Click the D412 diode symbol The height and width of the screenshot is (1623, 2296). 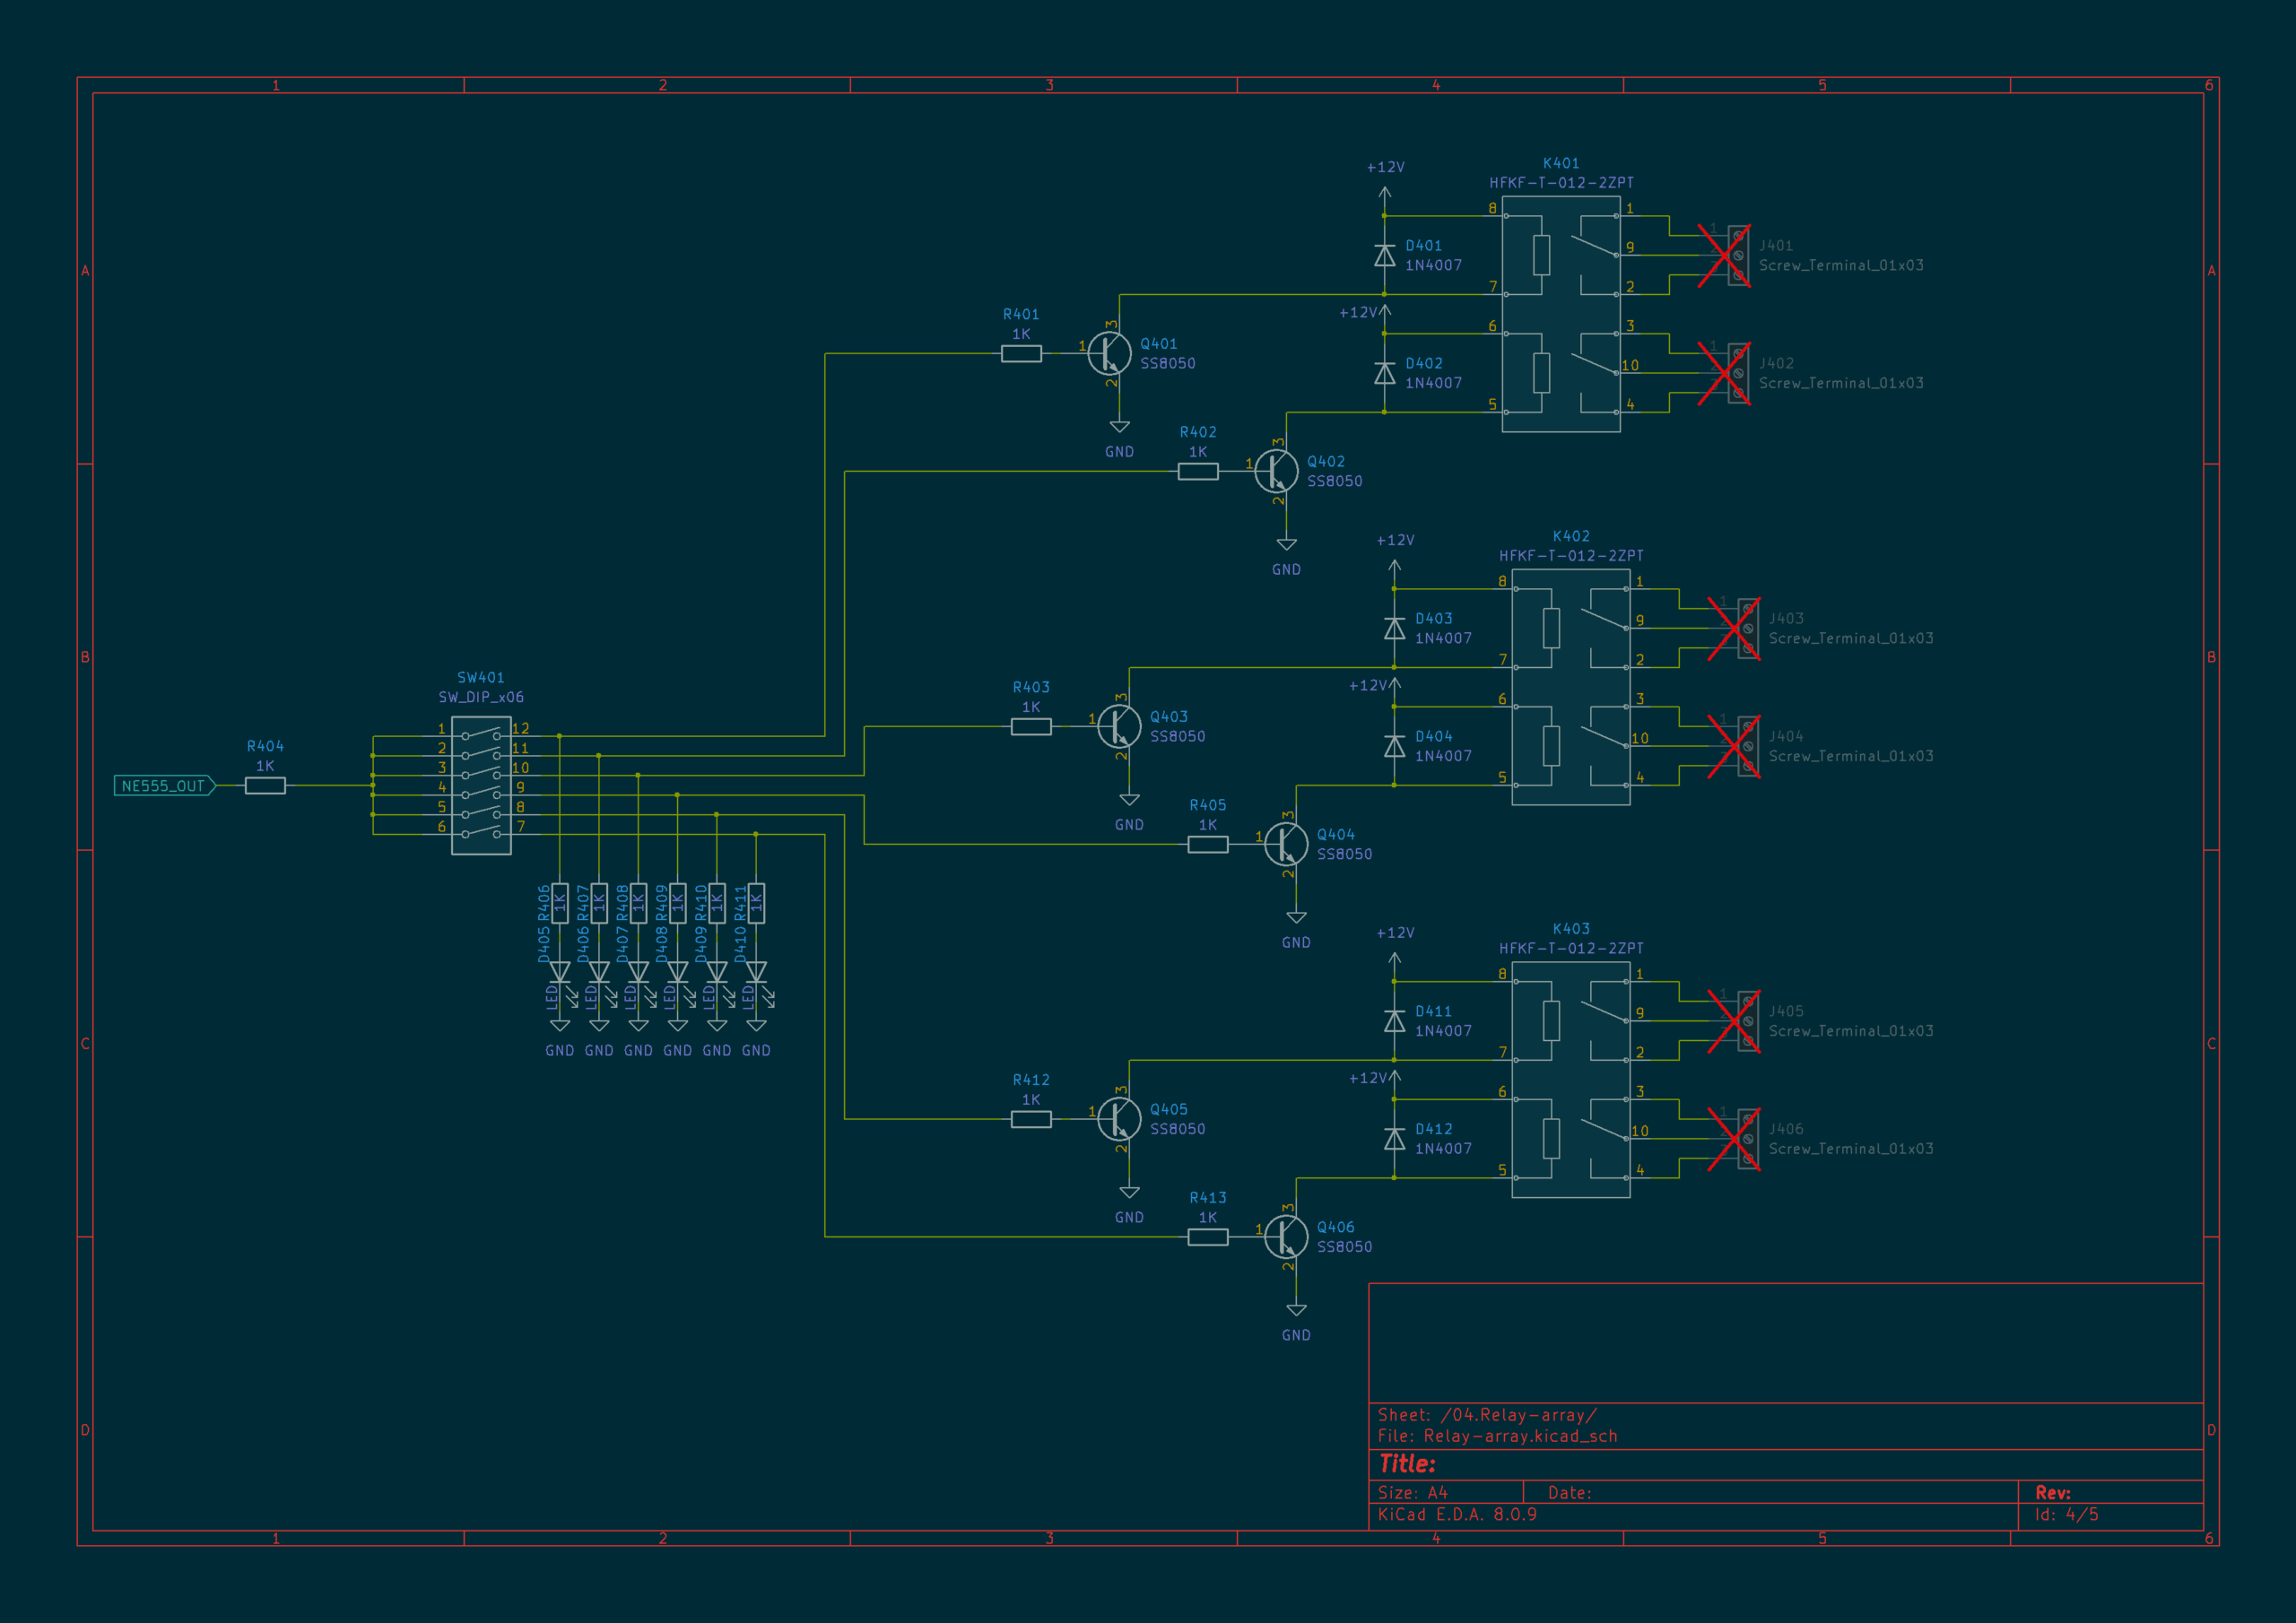pos(1394,1139)
